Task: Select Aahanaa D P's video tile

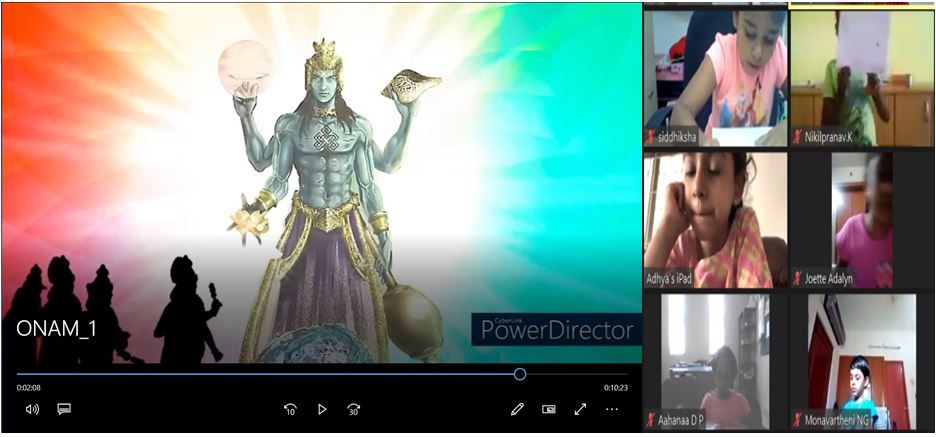Action: (x=716, y=362)
